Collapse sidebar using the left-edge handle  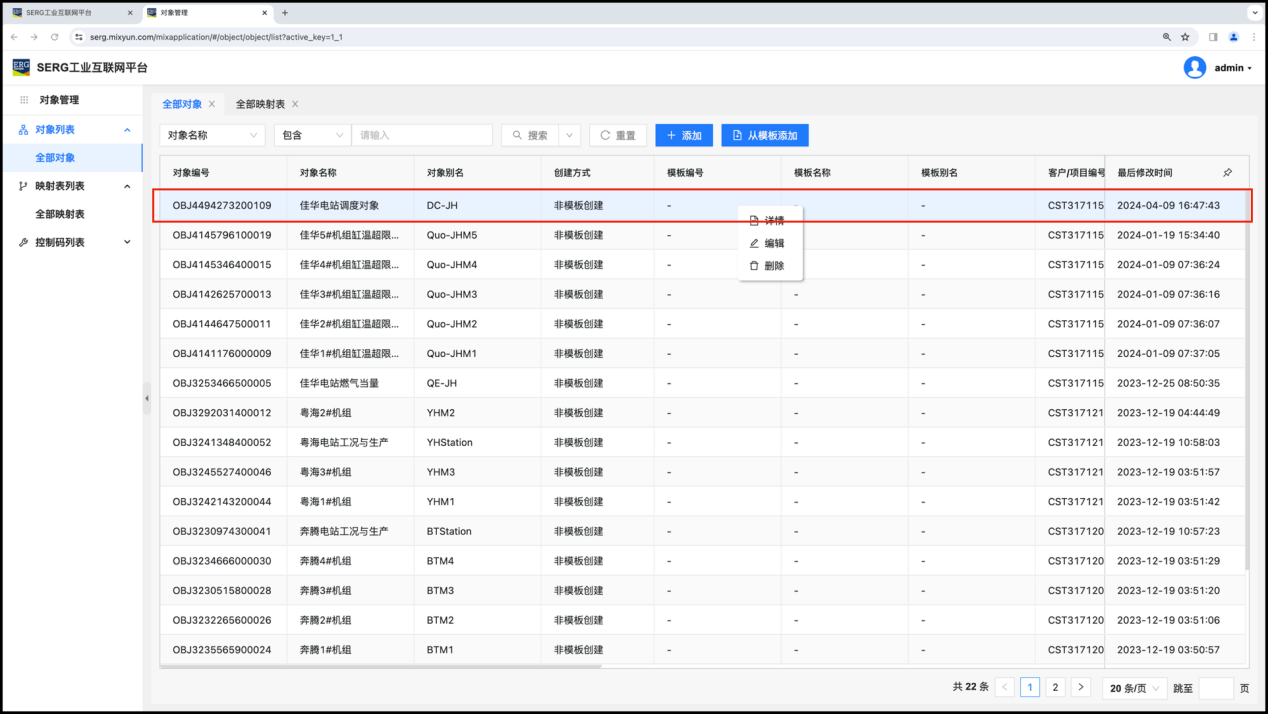click(146, 398)
